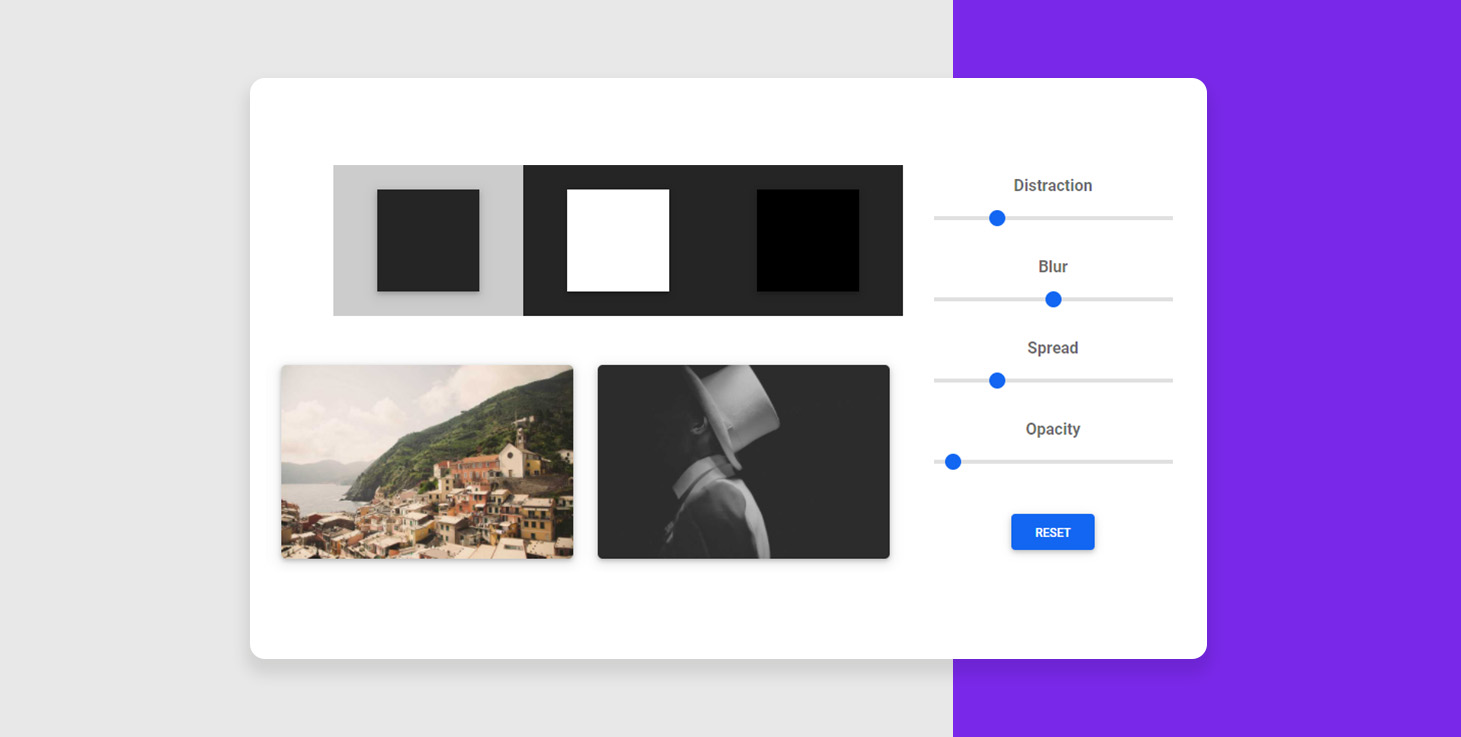Click the RESET button
1461x737 pixels.
click(1053, 532)
